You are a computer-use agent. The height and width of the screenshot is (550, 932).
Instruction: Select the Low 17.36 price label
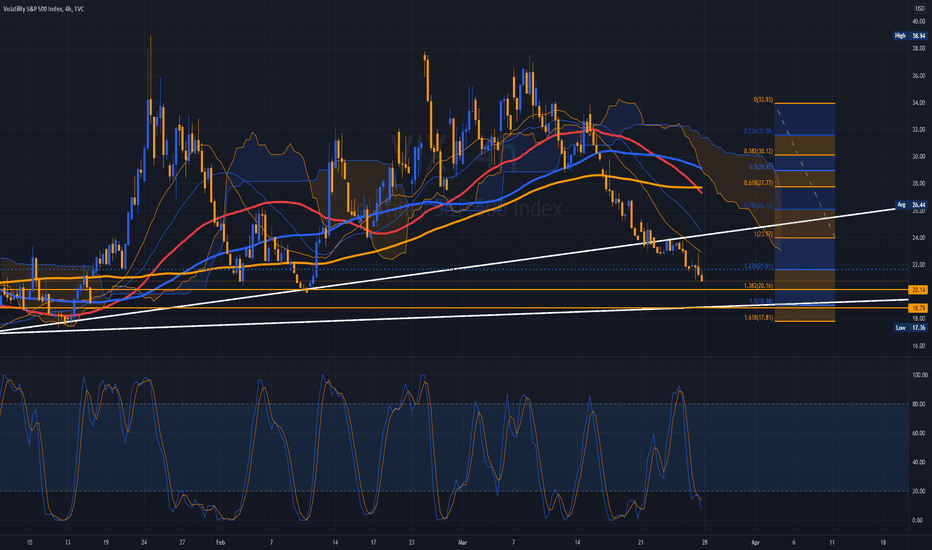pyautogui.click(x=911, y=328)
